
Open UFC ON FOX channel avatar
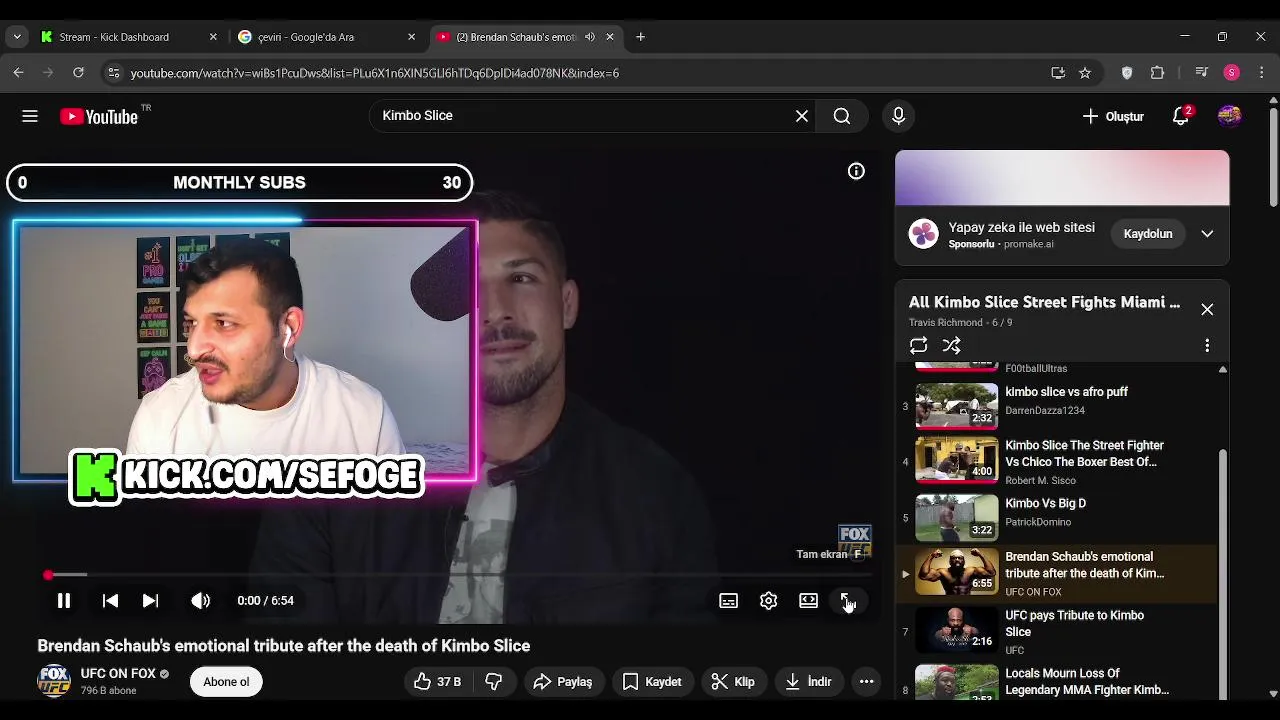(54, 681)
